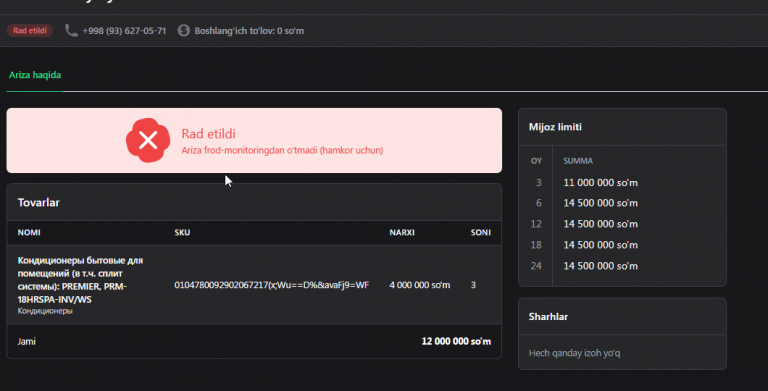Screen dimensions: 768x391
Task: Click the Кондиционеры category label
Action: pos(45,311)
